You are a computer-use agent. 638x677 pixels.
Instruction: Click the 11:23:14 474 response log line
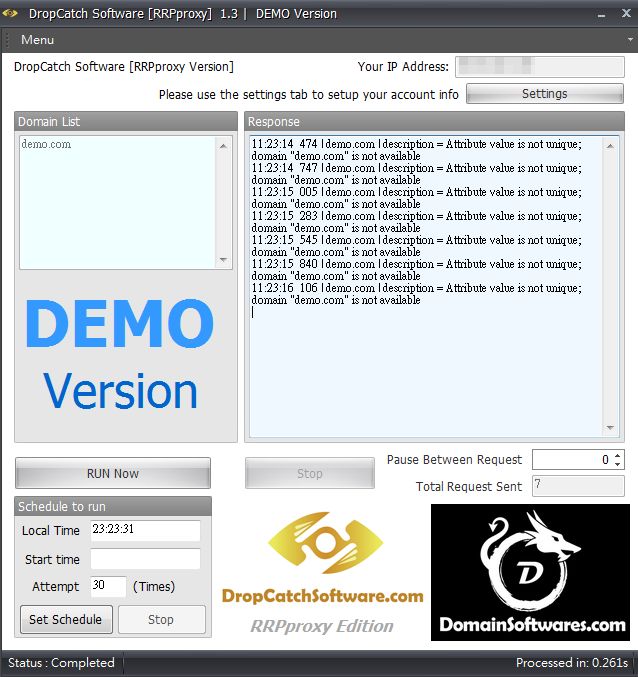pyautogui.click(x=417, y=149)
